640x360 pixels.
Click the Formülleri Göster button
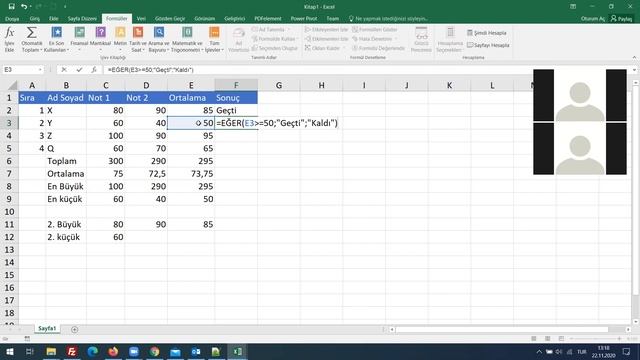pyautogui.click(x=375, y=29)
